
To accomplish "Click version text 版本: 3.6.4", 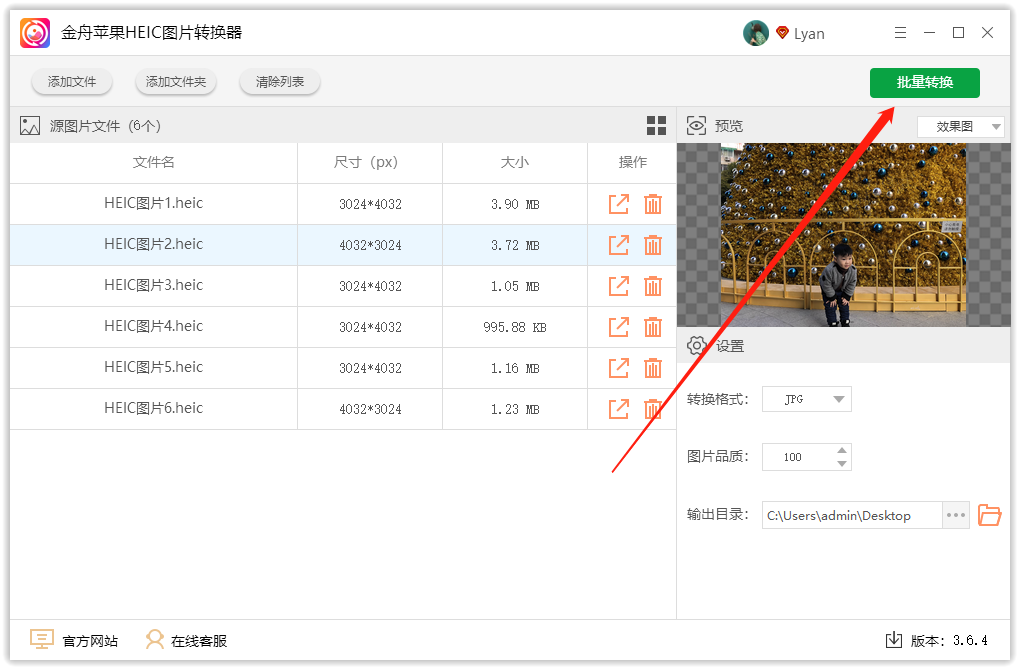I will [949, 641].
